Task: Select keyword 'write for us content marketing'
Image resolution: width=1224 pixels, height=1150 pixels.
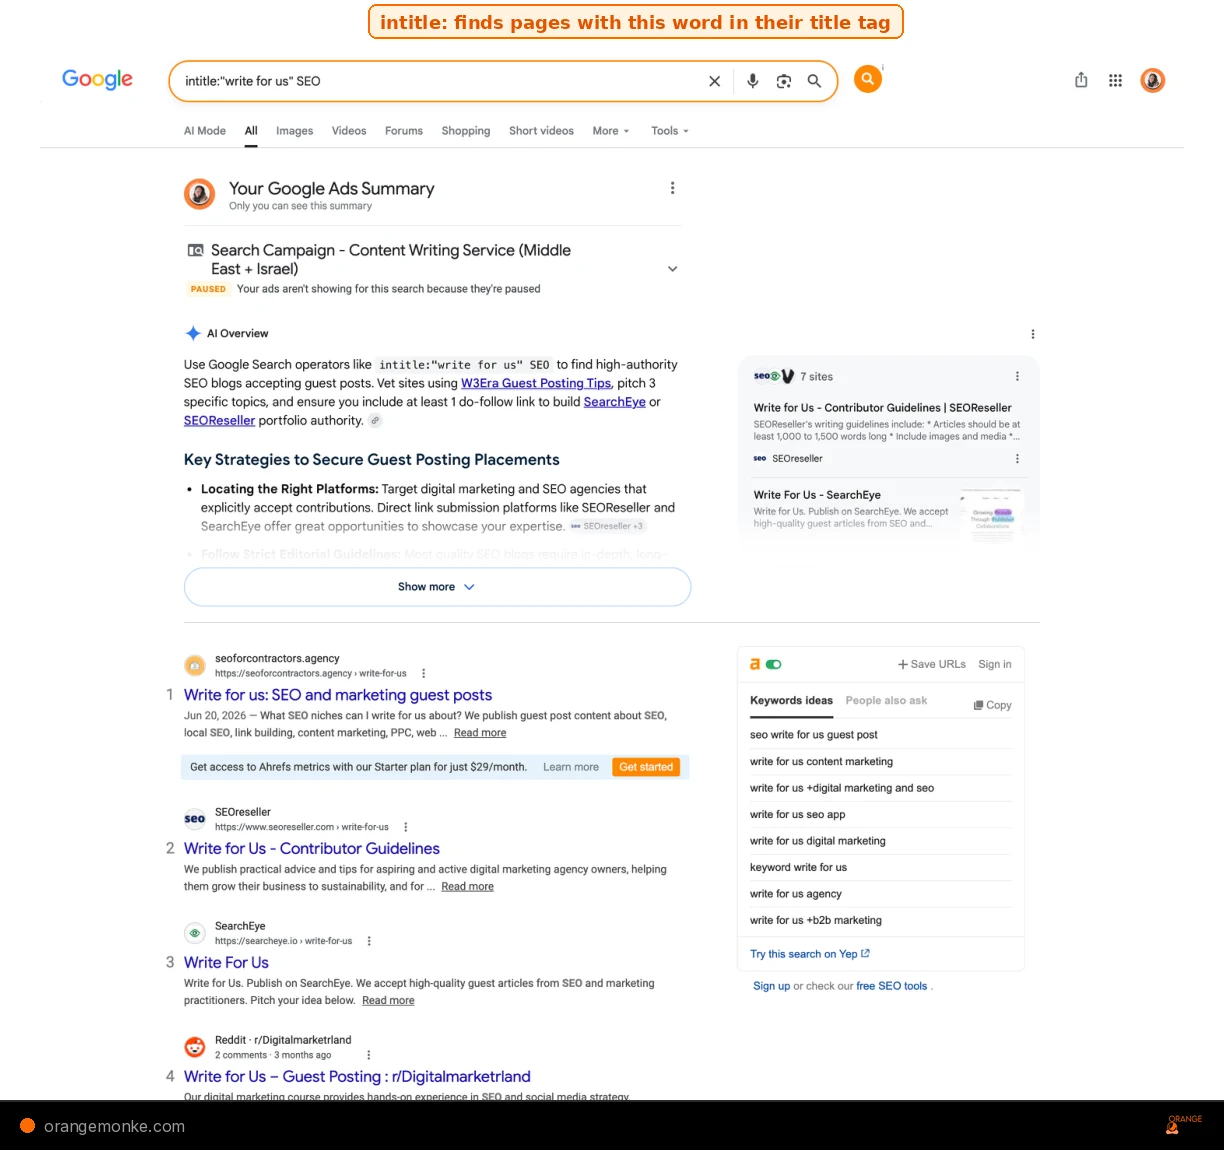Action: pos(821,762)
